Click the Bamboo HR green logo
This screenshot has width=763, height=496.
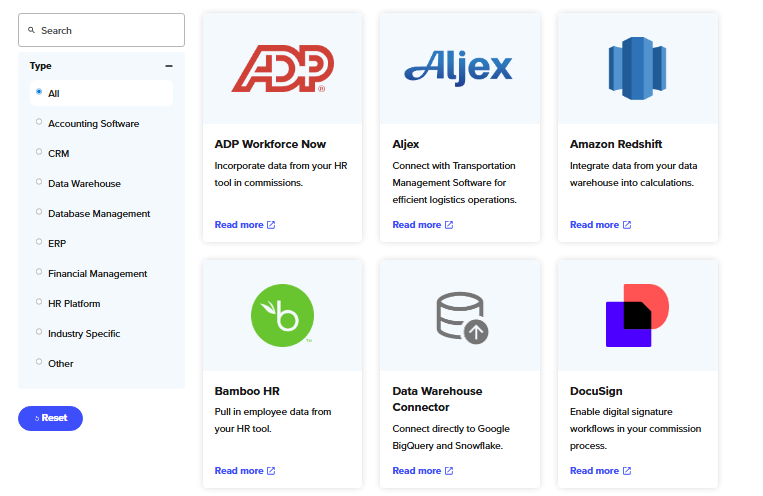[282, 315]
